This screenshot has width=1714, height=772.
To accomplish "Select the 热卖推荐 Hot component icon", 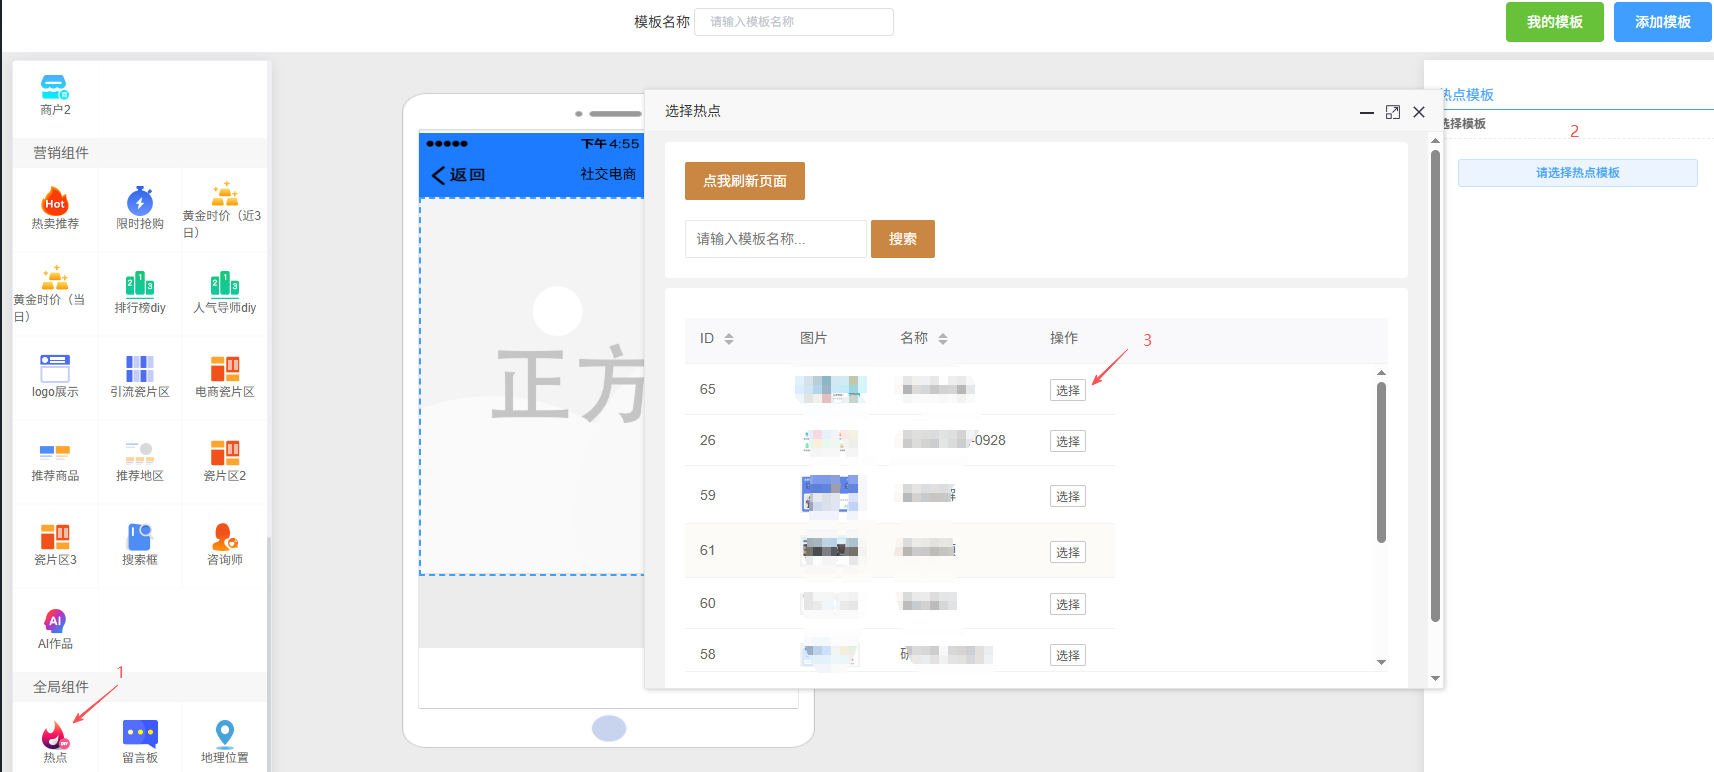I will coord(55,201).
